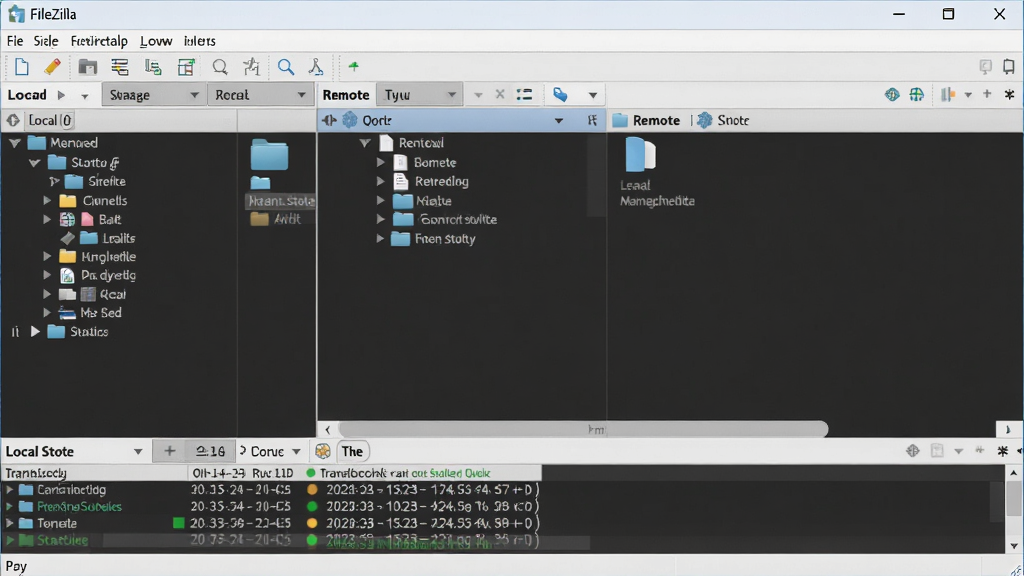1024x576 pixels.
Task: Collapse the Startto folder
Action: pyautogui.click(x=35, y=162)
